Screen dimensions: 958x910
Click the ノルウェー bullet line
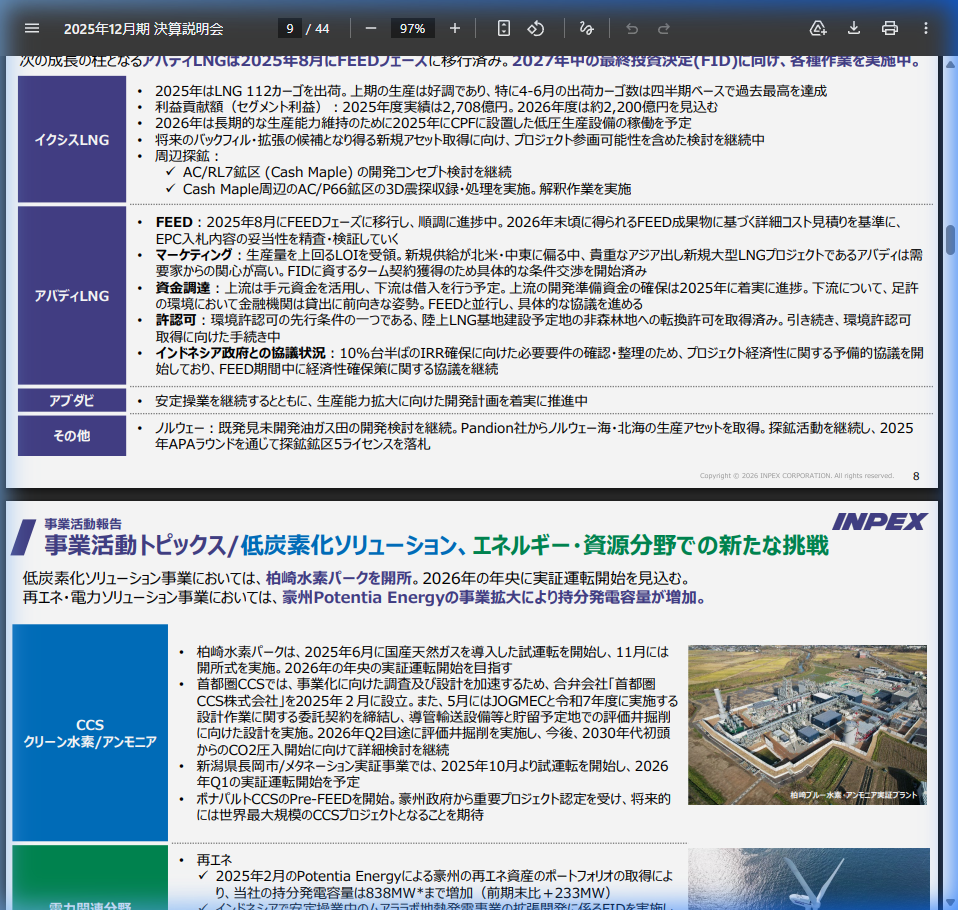[x=534, y=436]
